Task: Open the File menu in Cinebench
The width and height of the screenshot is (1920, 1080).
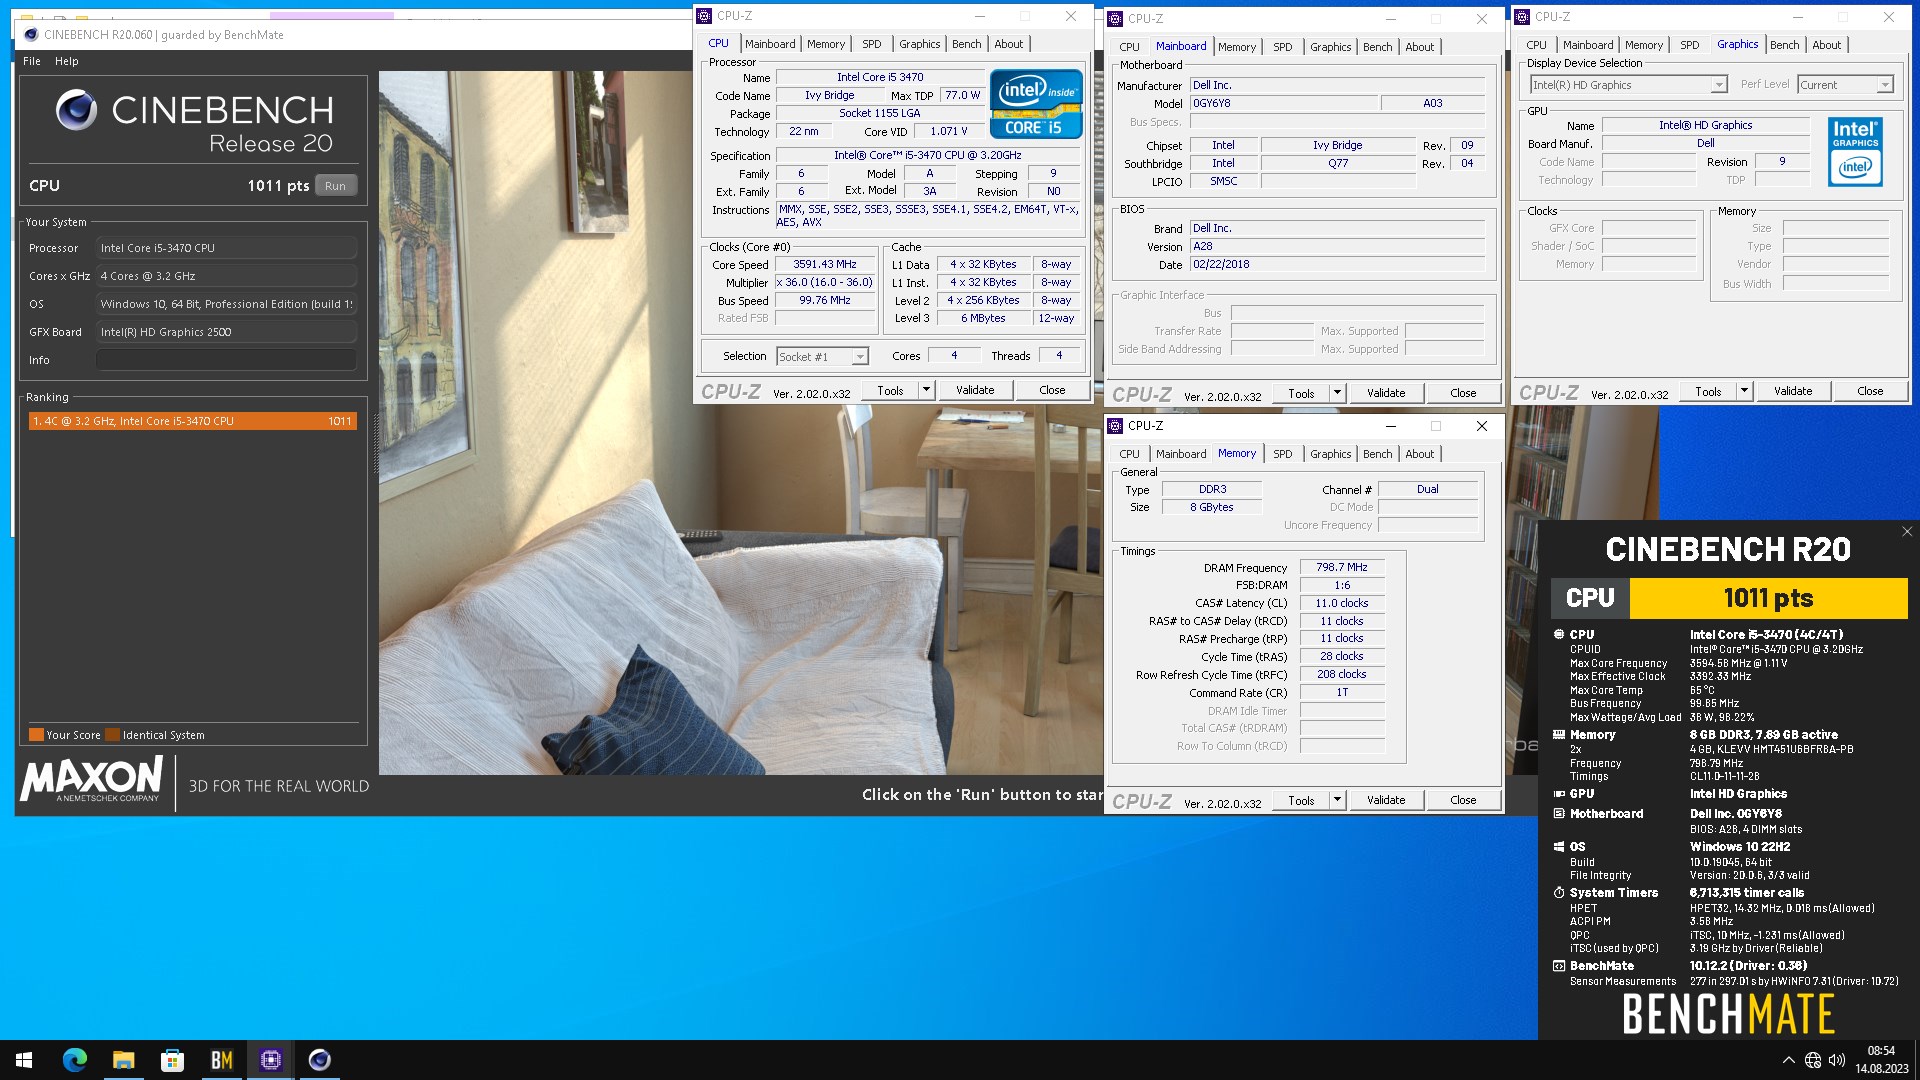Action: tap(32, 61)
